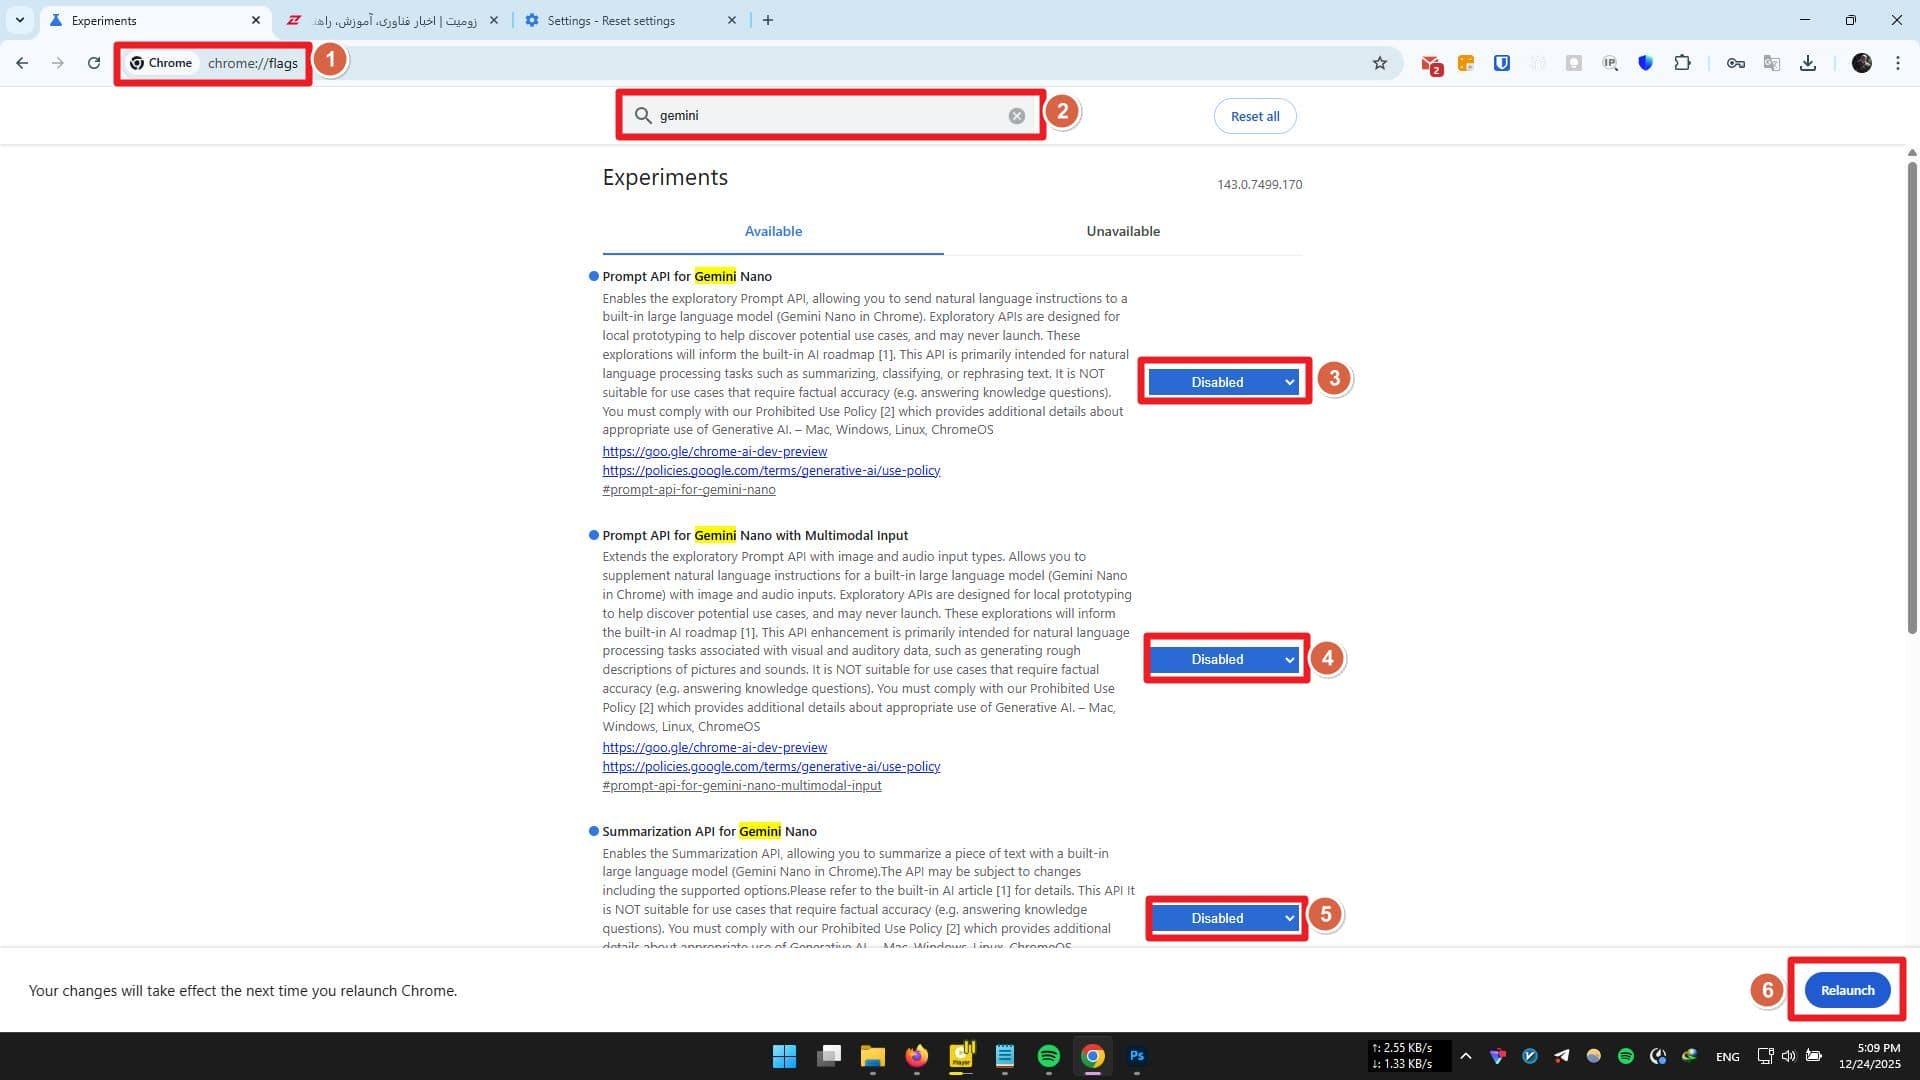The width and height of the screenshot is (1920, 1080).
Task: Go forward to the next page
Action: click(58, 63)
